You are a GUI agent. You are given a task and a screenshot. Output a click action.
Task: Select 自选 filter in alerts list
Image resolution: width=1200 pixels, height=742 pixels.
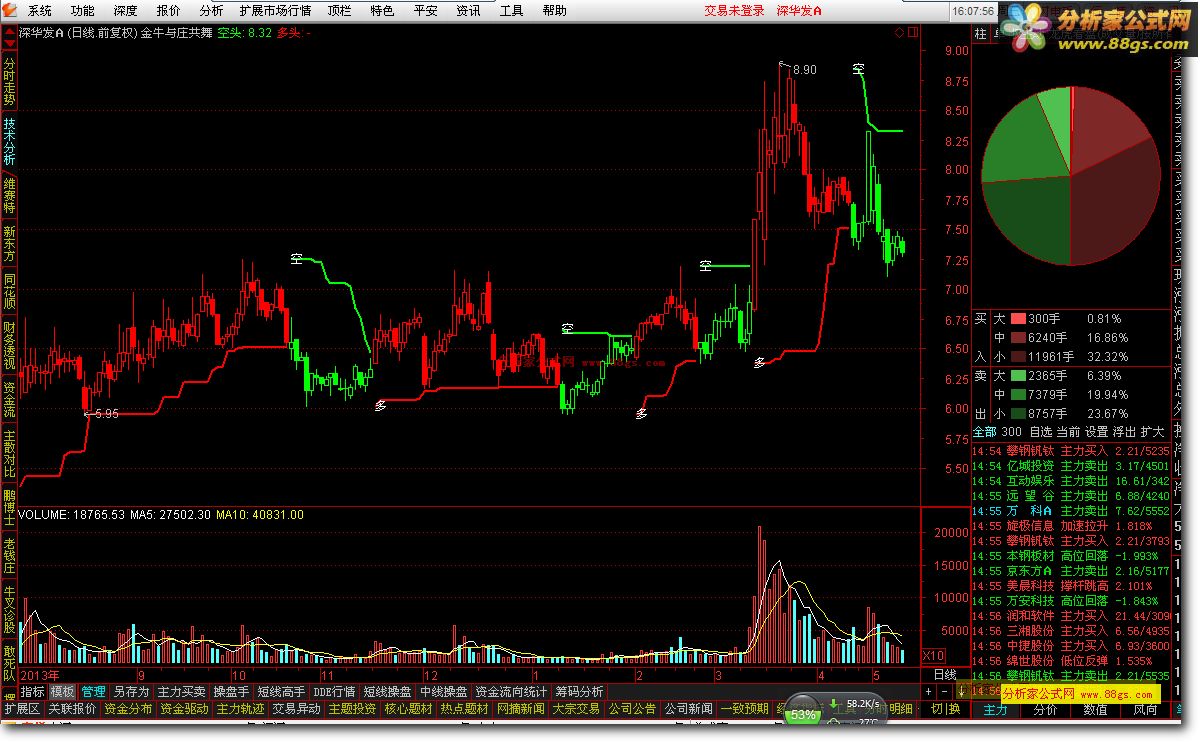pos(1040,432)
